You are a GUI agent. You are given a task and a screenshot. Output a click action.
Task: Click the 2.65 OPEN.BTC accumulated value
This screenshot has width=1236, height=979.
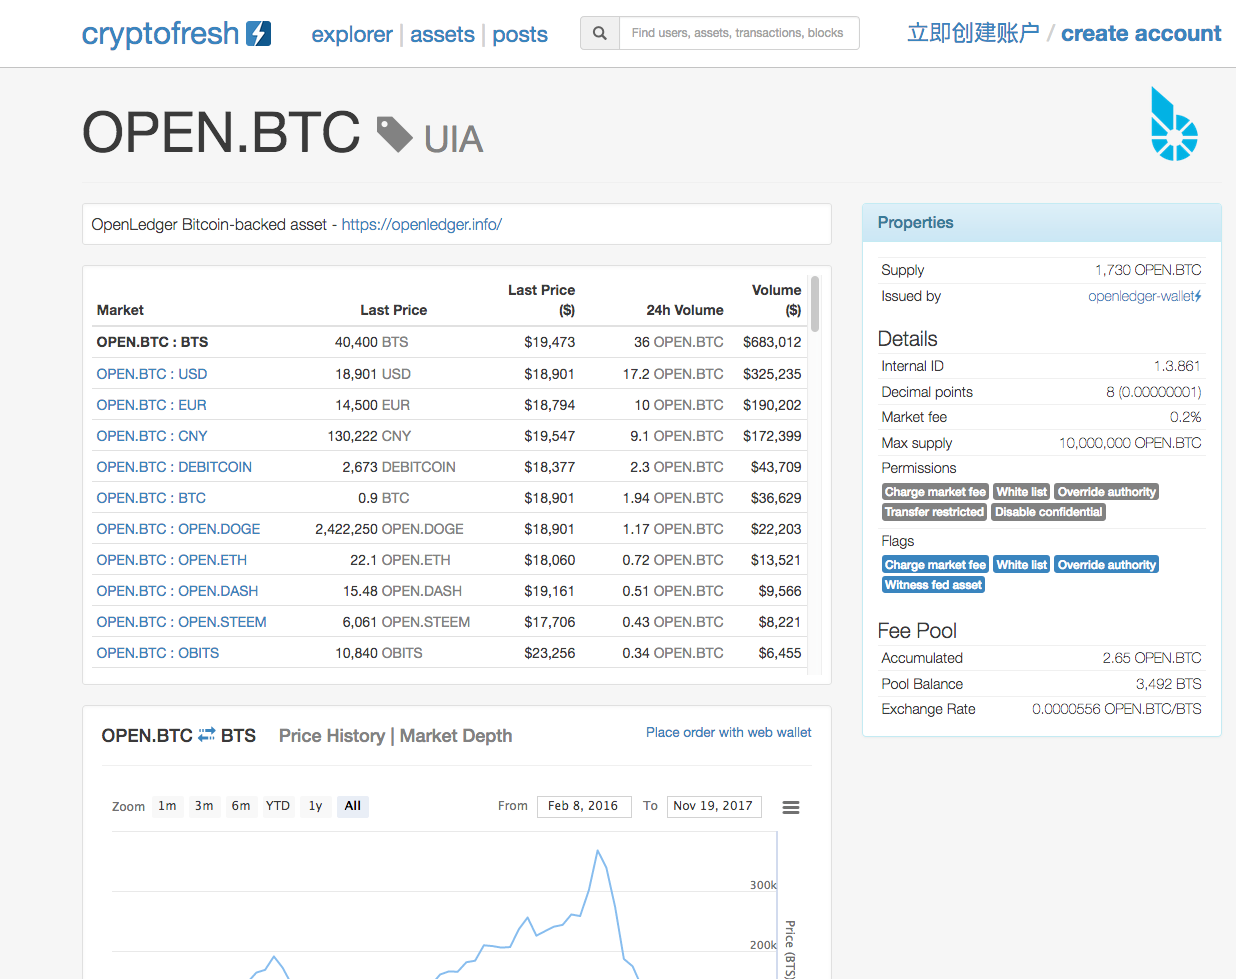point(1152,658)
